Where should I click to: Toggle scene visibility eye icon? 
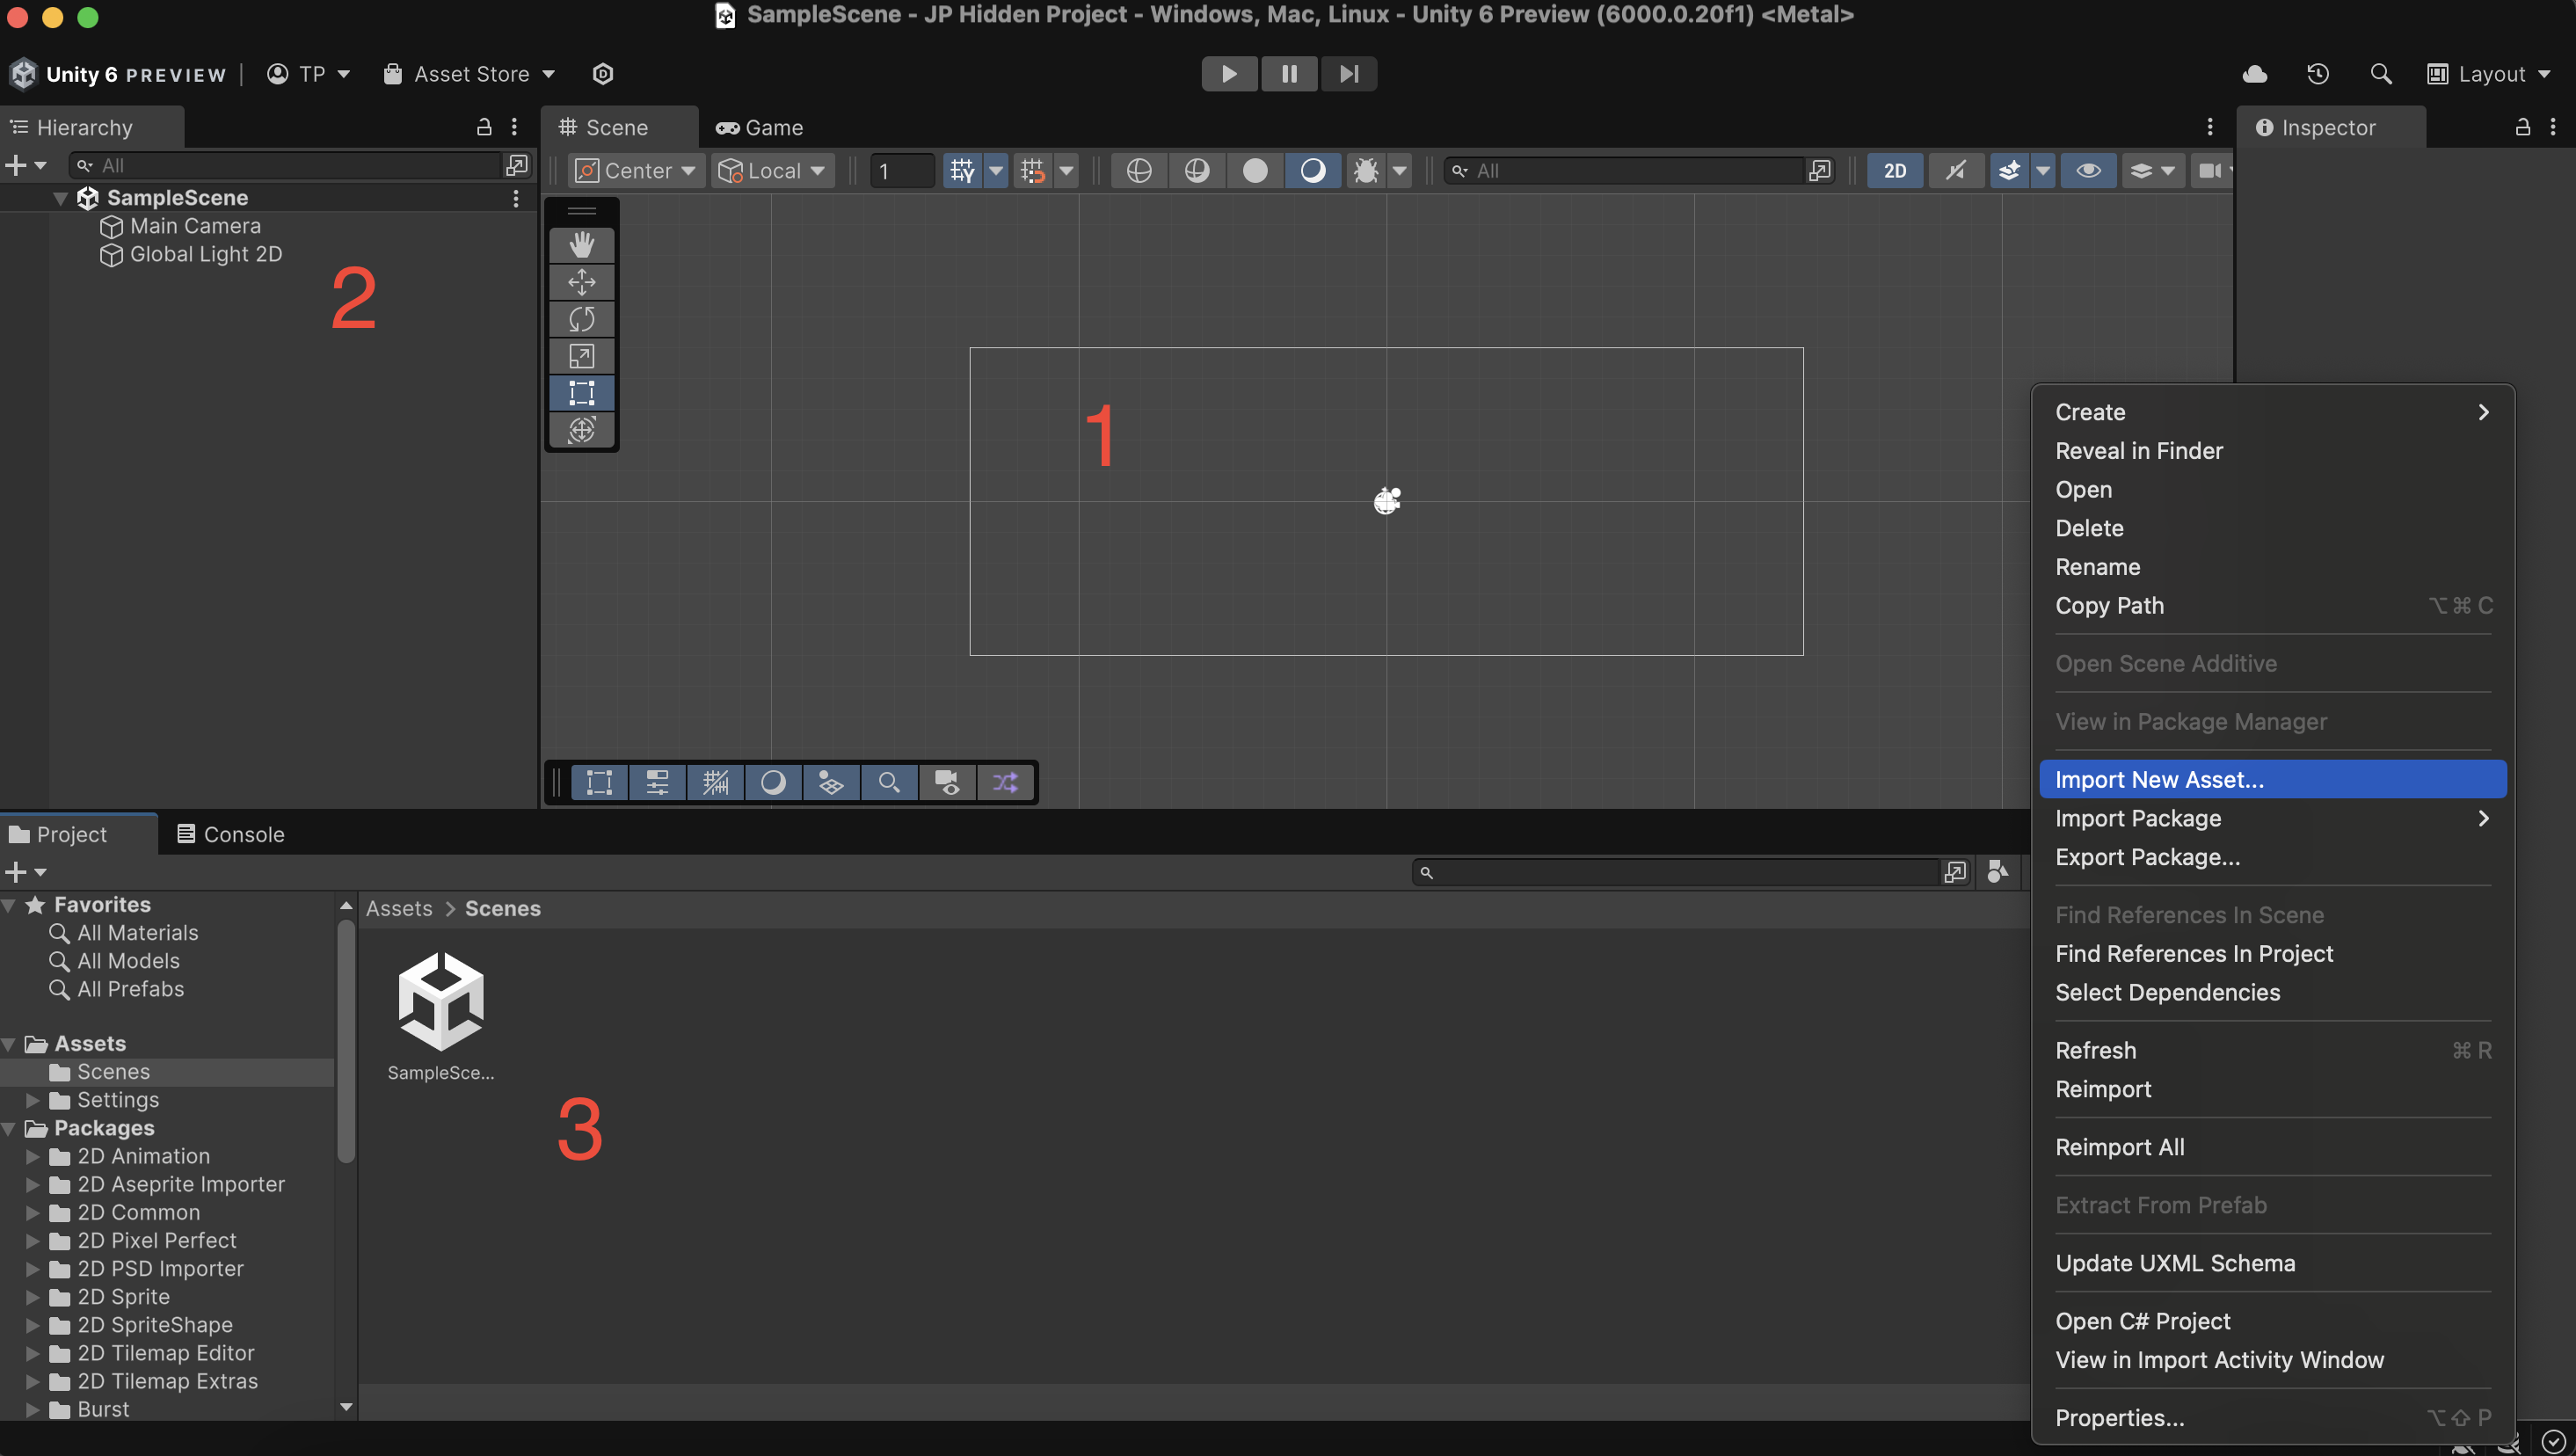point(2088,171)
